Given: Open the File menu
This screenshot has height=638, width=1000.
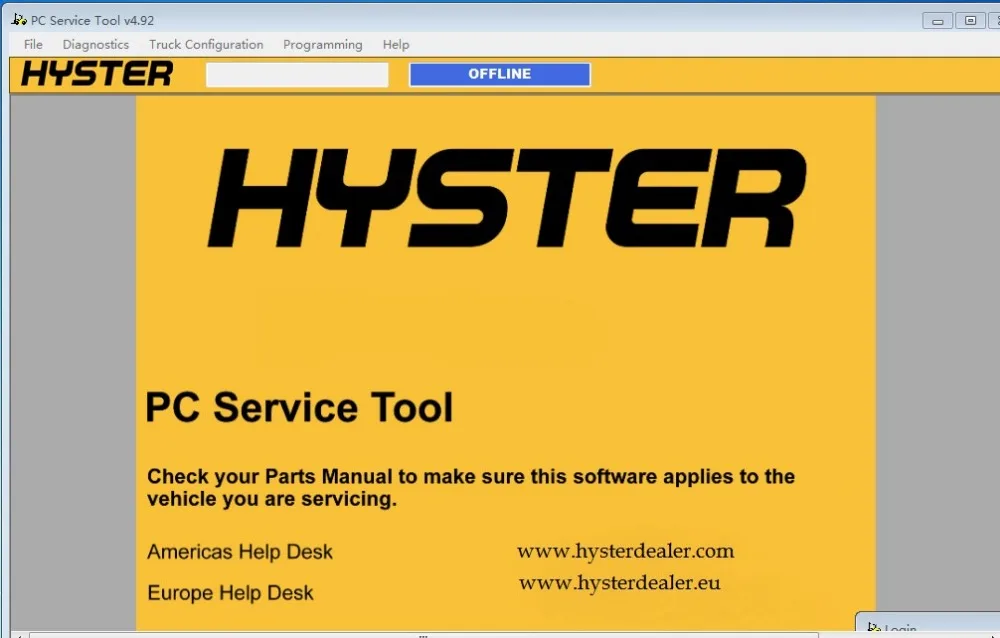Looking at the screenshot, I should (x=33, y=45).
